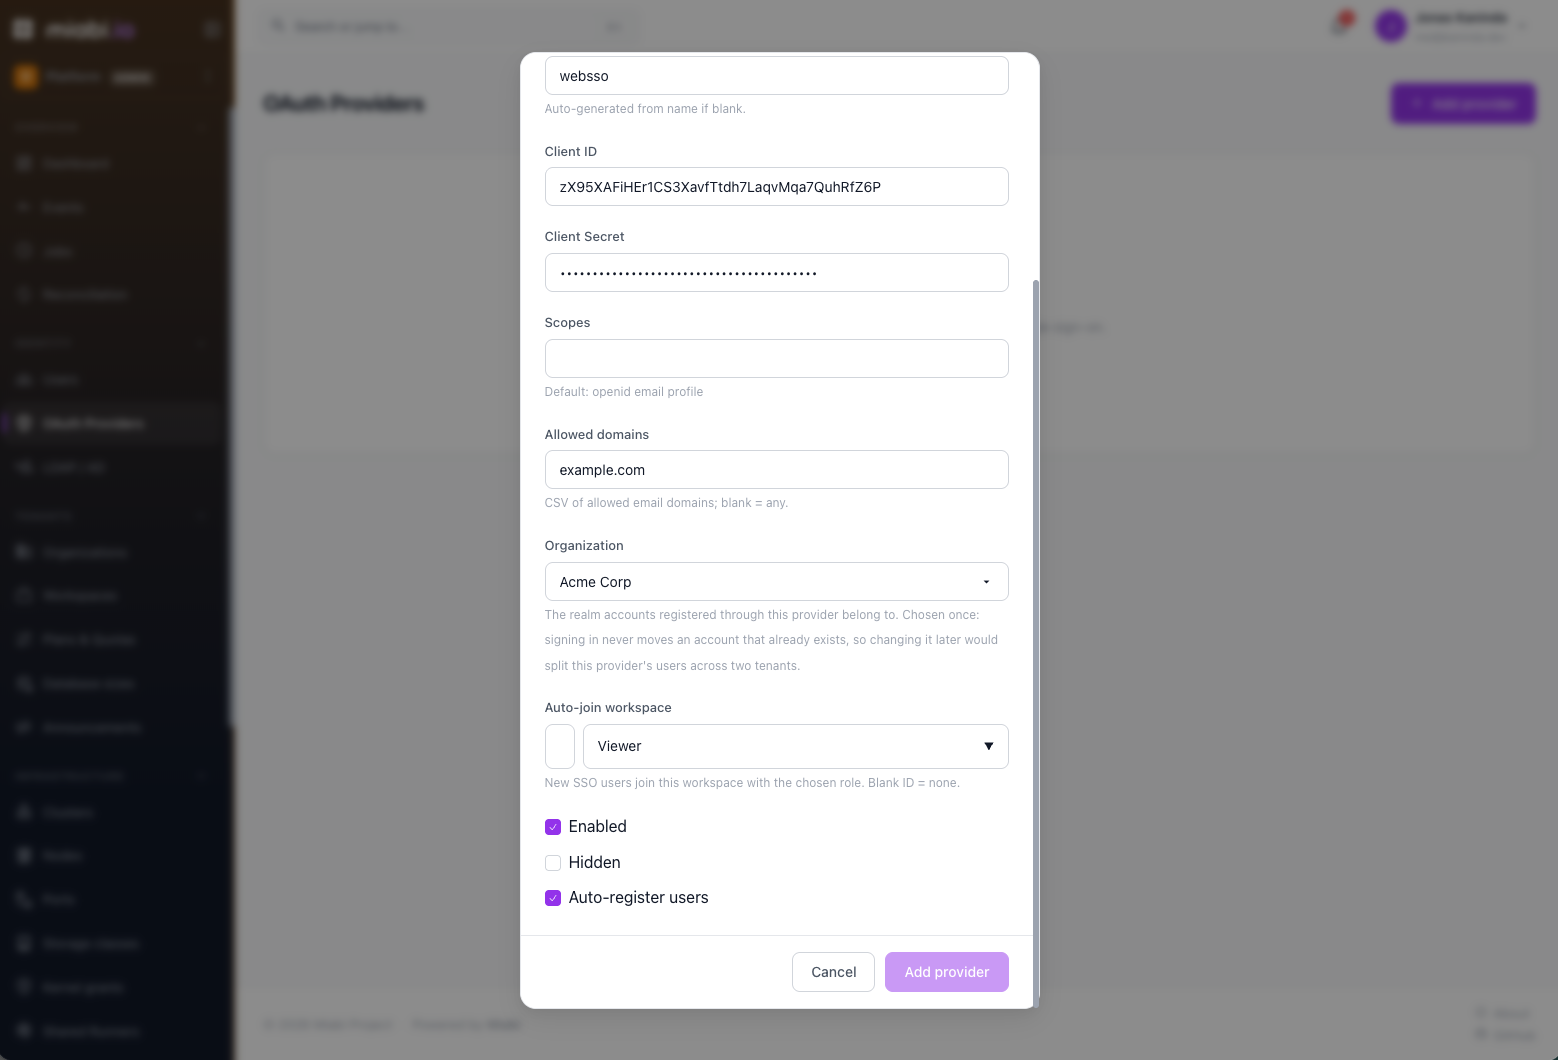Click the Client Secret password field
This screenshot has width=1558, height=1060.
[776, 272]
